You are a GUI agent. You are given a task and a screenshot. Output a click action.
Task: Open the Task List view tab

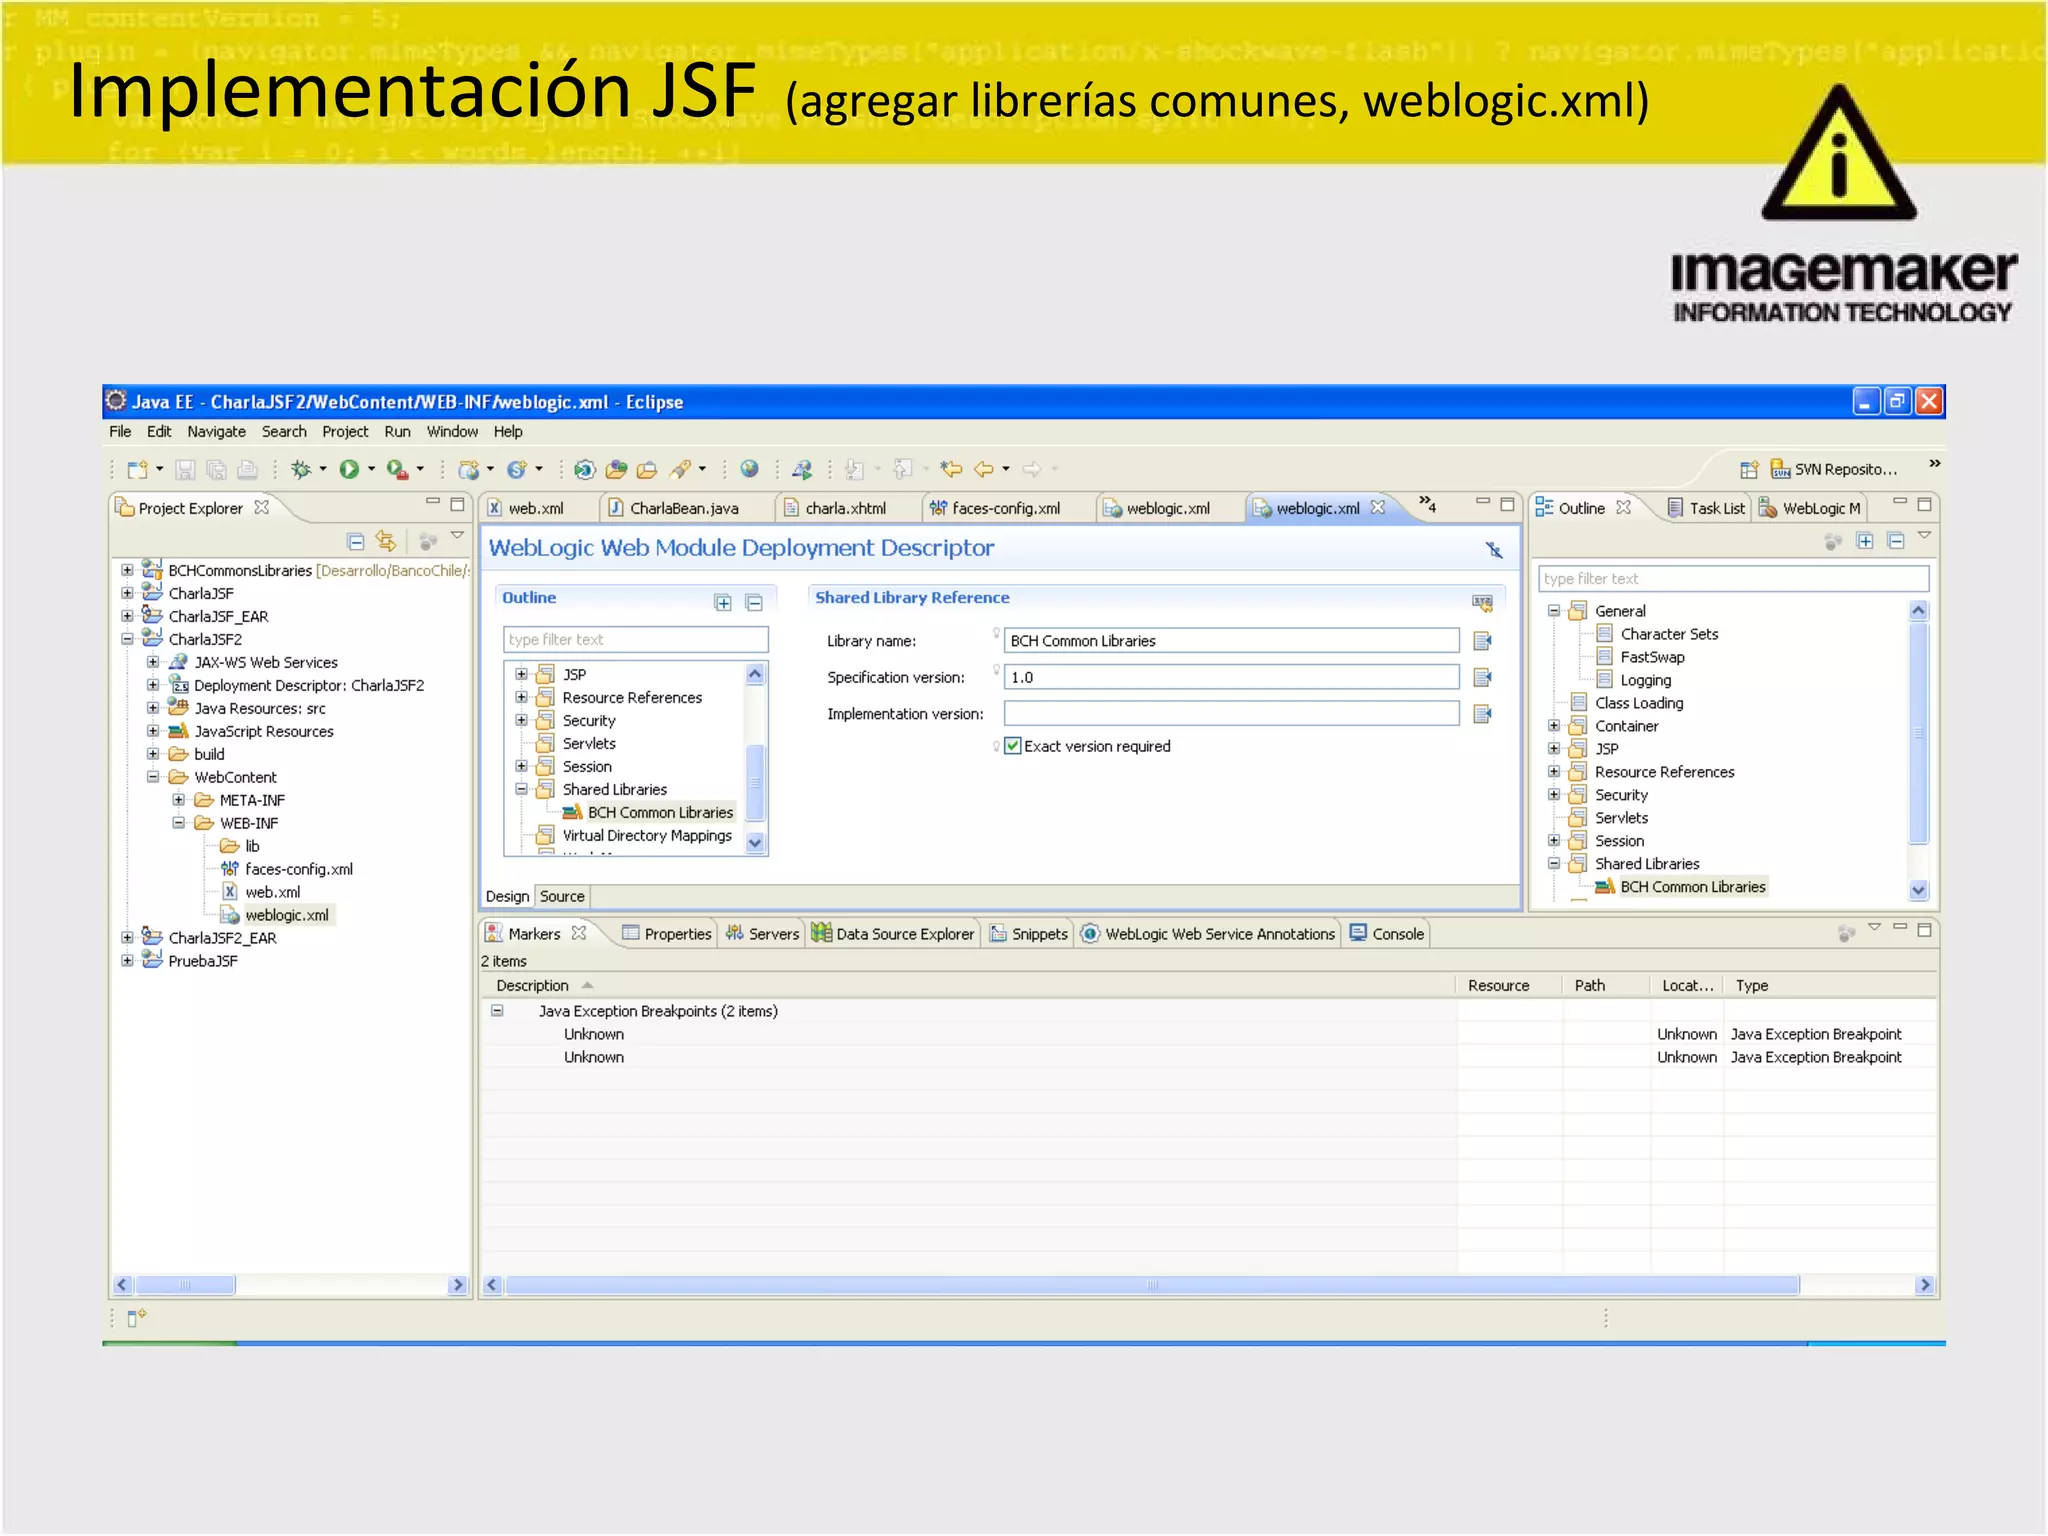coord(1706,508)
